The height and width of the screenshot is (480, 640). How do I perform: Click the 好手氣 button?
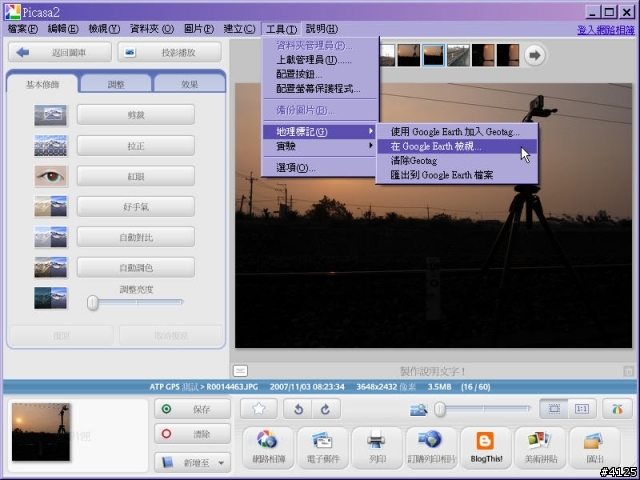(136, 207)
